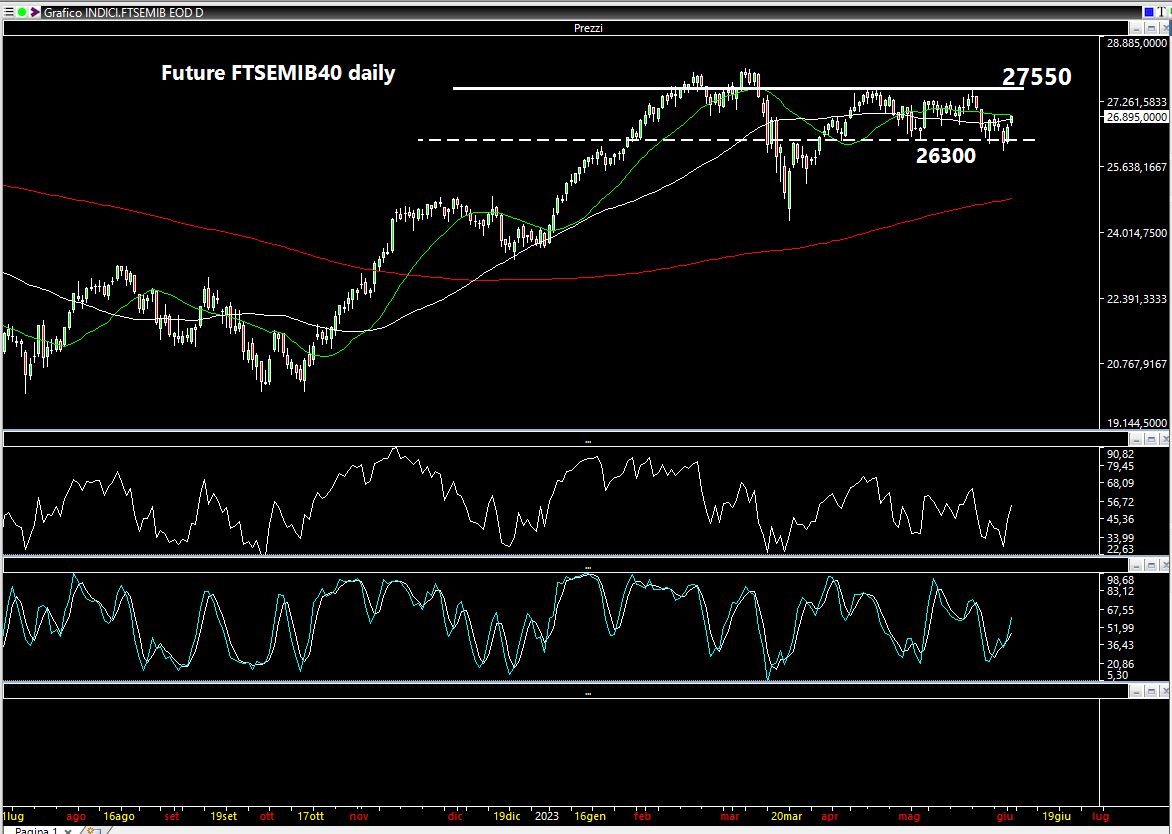Open the hamburger menu in the chart title bar
This screenshot has width=1172, height=834.
(x=8, y=12)
